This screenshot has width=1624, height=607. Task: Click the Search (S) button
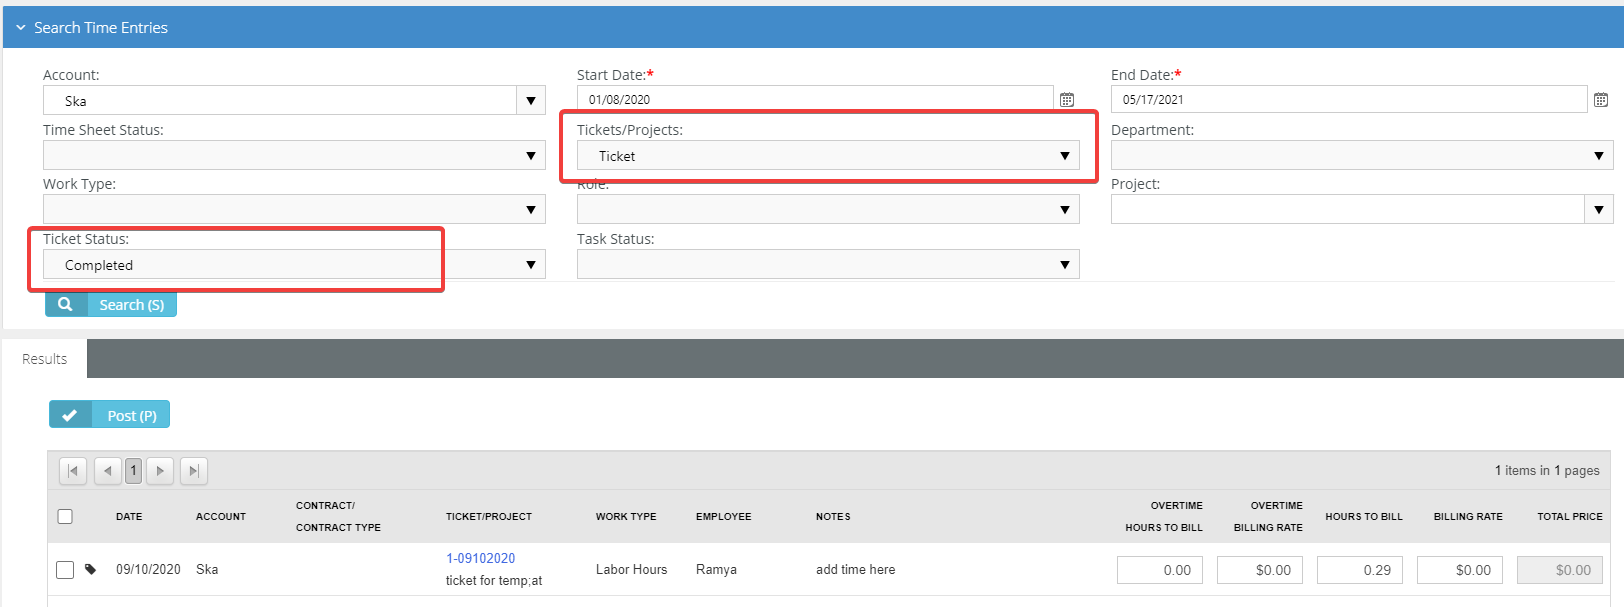pos(111,305)
